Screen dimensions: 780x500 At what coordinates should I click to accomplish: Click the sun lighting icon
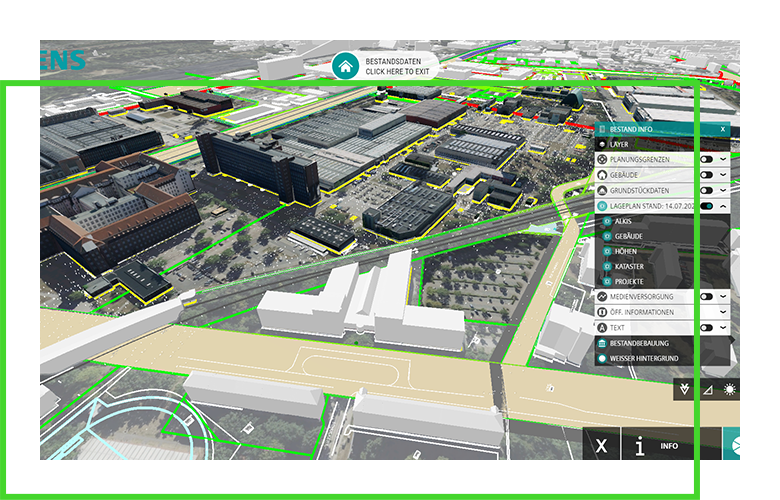tap(729, 390)
